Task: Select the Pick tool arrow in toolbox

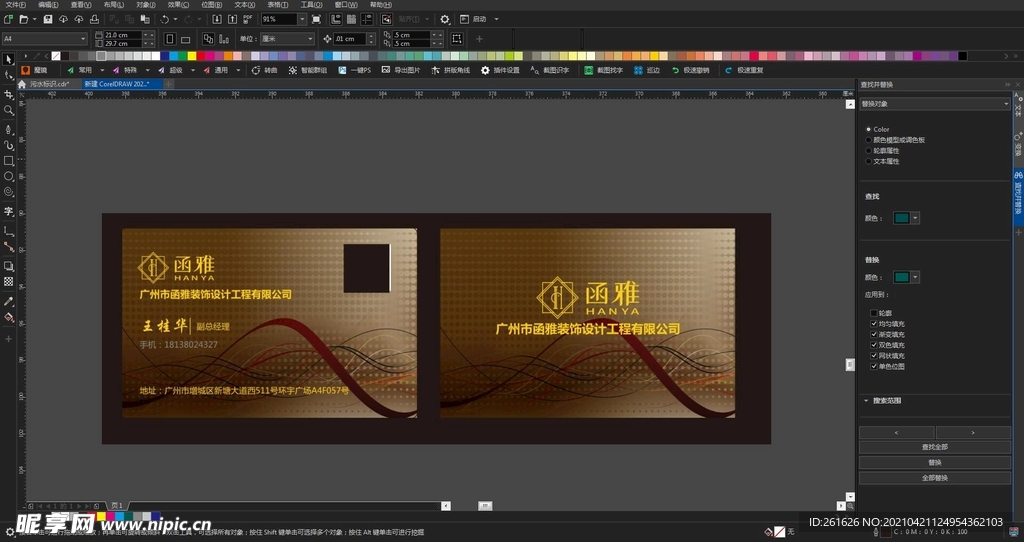Action: point(9,60)
